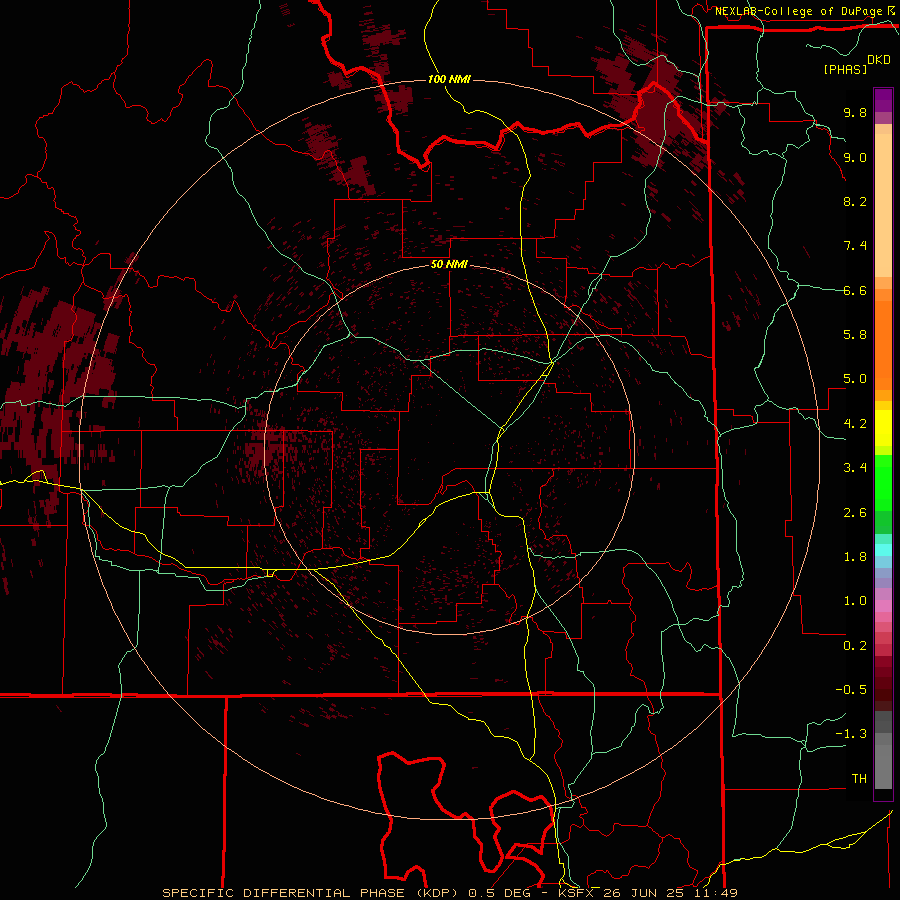This screenshot has width=900, height=900.
Task: Click the NEXLAB-College of DuPage credit text
Action: [x=798, y=11]
